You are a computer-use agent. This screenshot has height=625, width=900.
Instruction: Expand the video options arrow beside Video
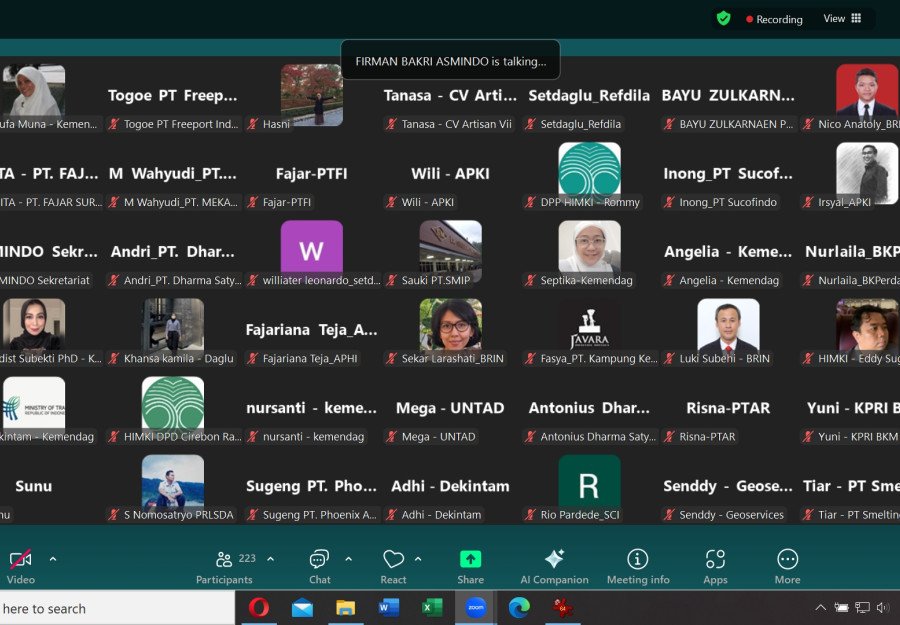coord(53,558)
